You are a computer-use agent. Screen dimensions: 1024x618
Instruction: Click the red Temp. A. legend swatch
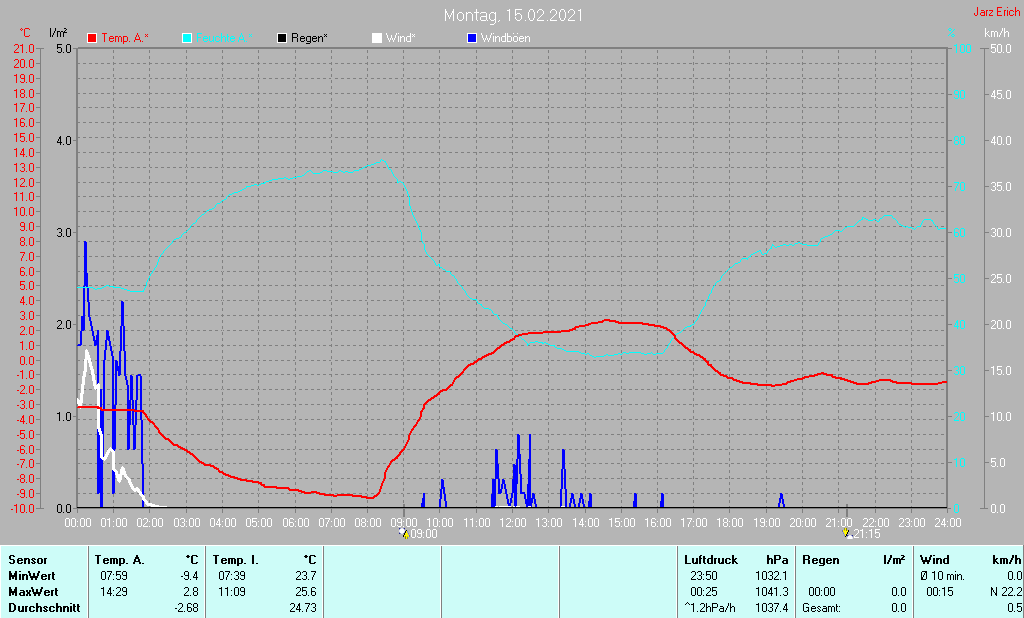point(92,39)
